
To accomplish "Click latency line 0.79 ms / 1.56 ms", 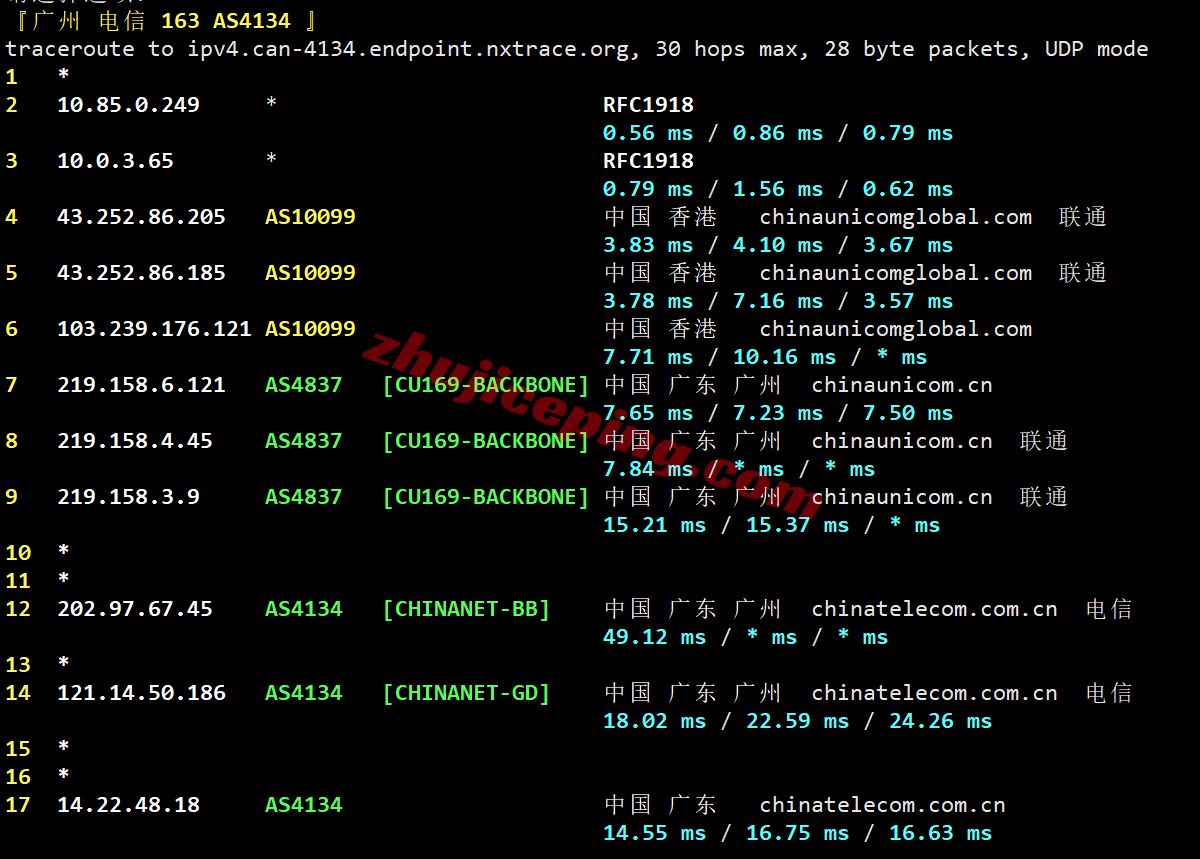I will [778, 189].
